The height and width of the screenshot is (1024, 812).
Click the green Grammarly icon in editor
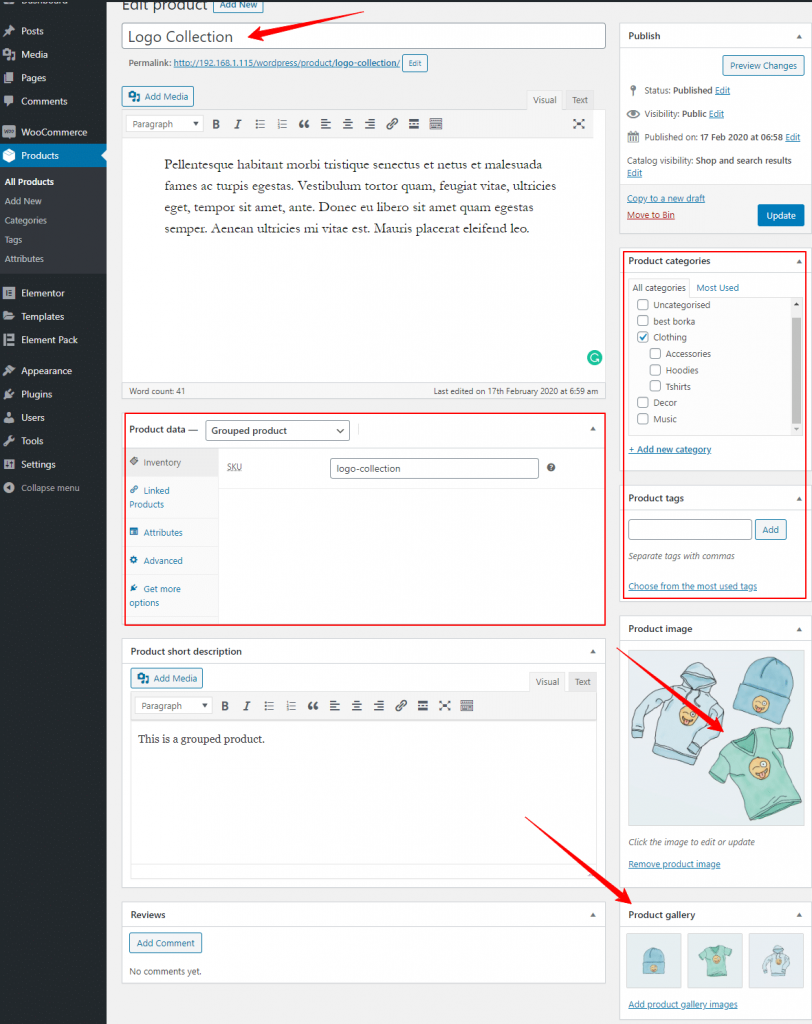594,357
